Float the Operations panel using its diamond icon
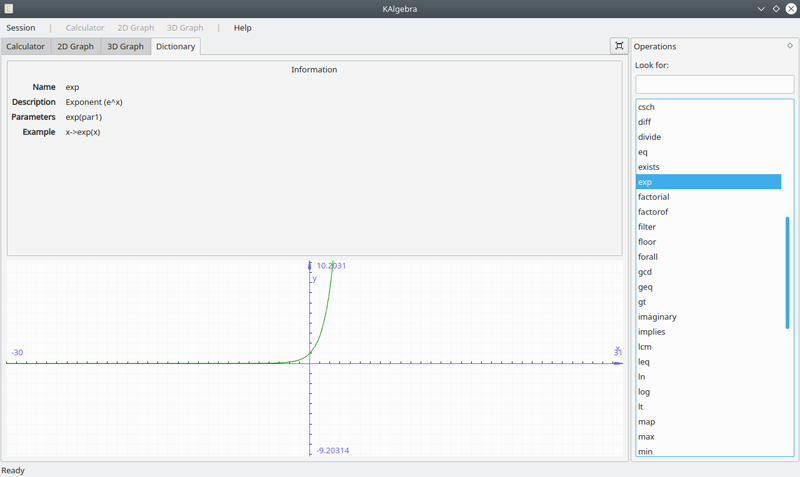 click(x=790, y=46)
